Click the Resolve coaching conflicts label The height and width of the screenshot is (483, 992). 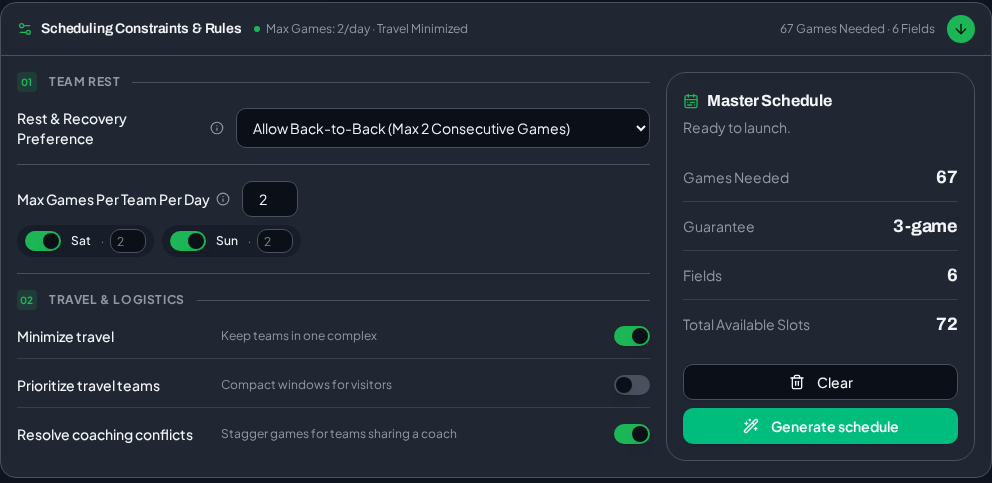pos(105,435)
